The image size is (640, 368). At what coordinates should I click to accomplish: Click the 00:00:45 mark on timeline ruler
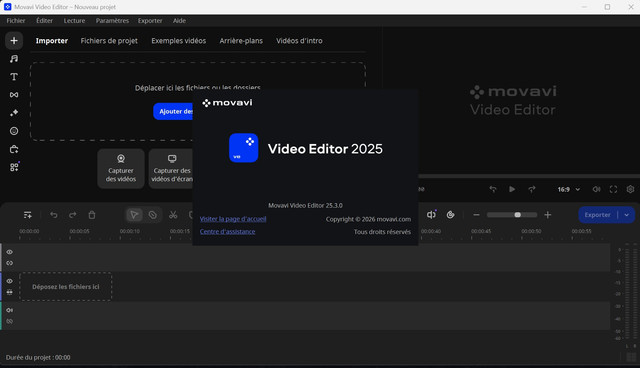point(481,231)
